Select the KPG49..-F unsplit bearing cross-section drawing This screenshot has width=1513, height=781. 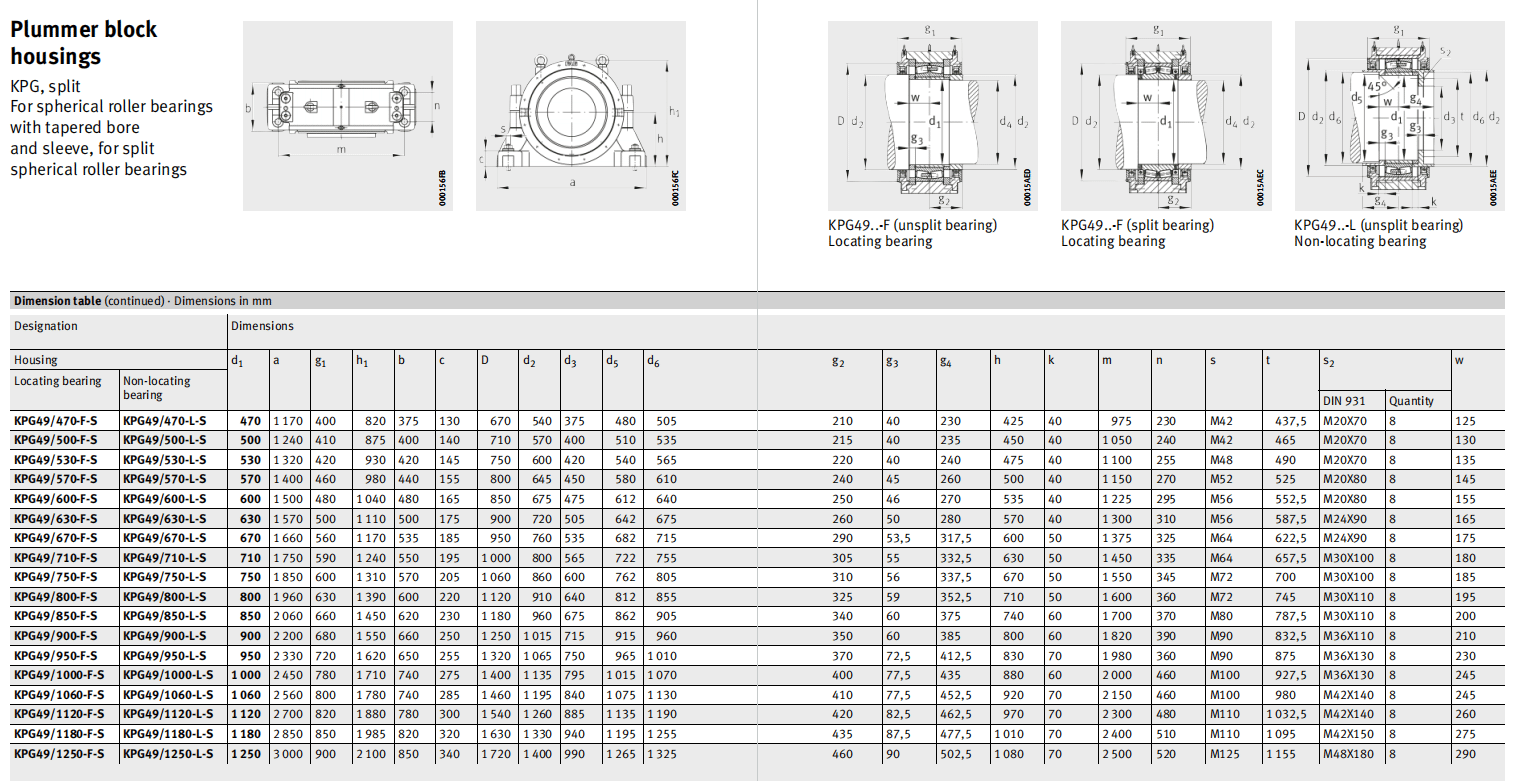(x=932, y=115)
